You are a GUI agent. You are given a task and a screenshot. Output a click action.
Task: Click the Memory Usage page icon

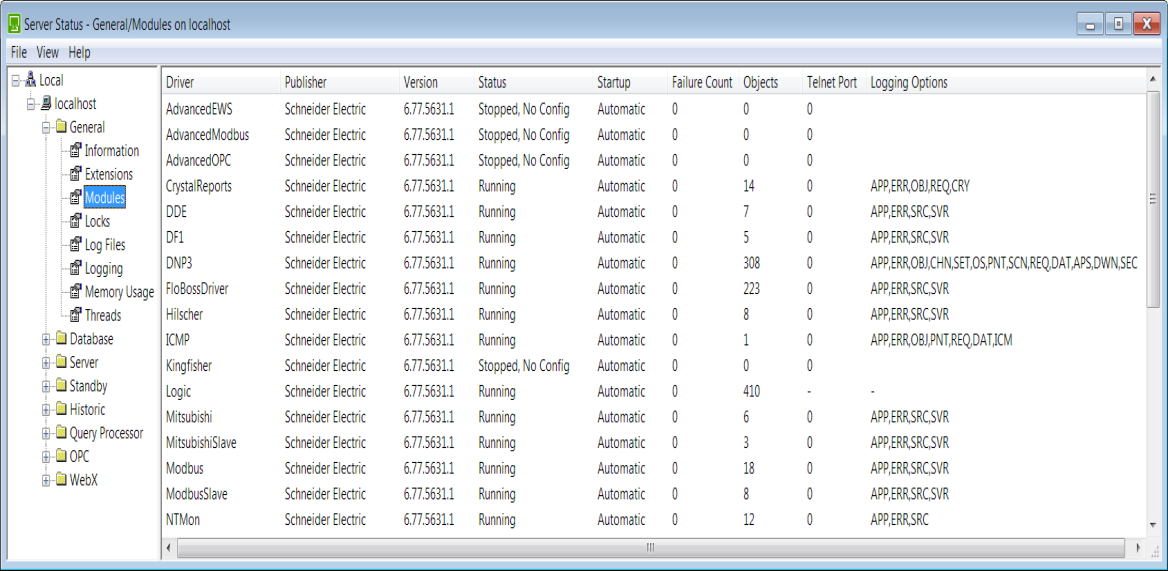(75, 292)
